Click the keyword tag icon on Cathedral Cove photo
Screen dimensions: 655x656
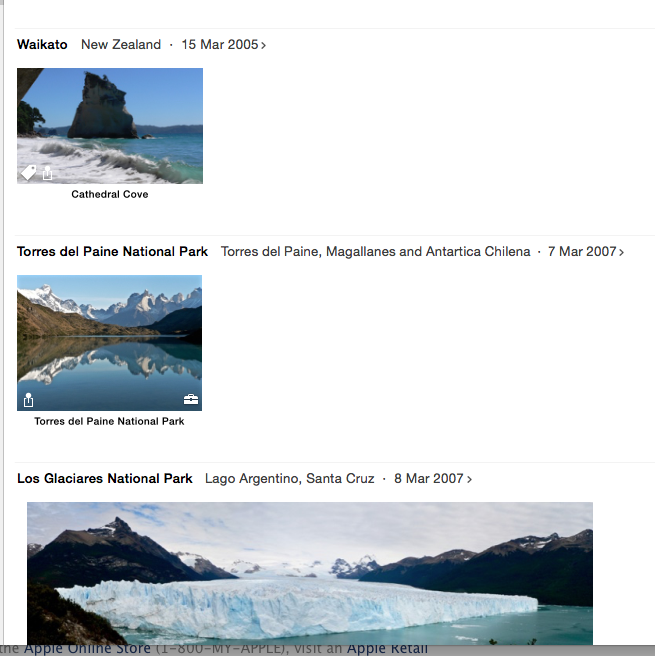28,172
